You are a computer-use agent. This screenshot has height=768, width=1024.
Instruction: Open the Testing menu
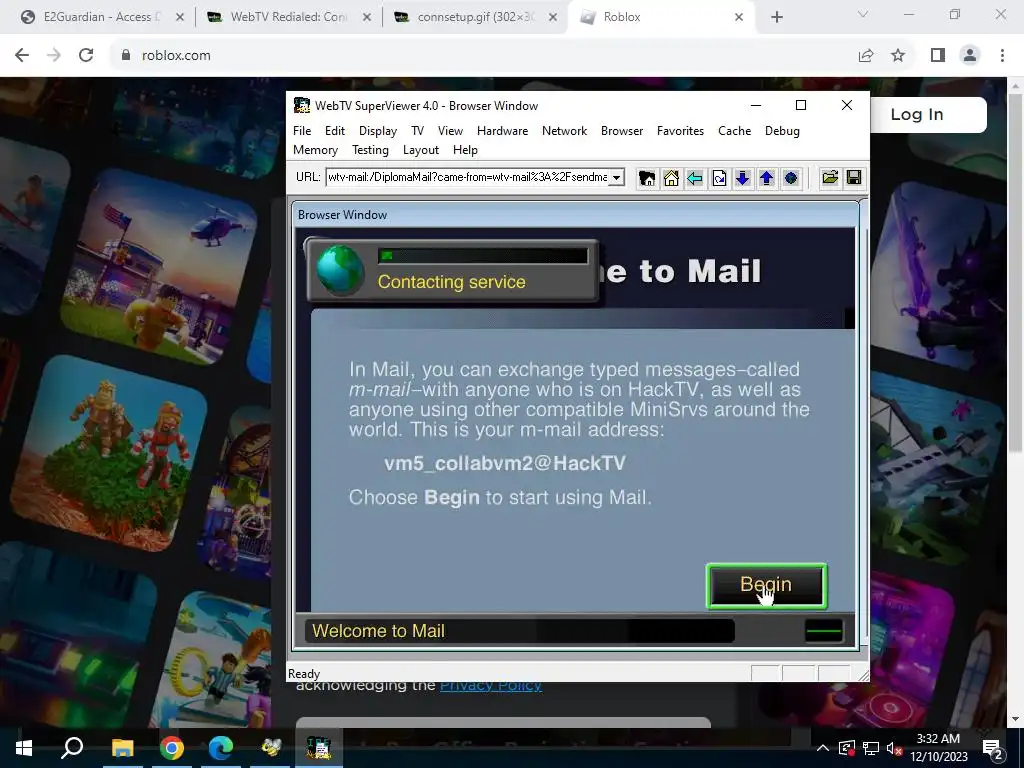point(370,150)
